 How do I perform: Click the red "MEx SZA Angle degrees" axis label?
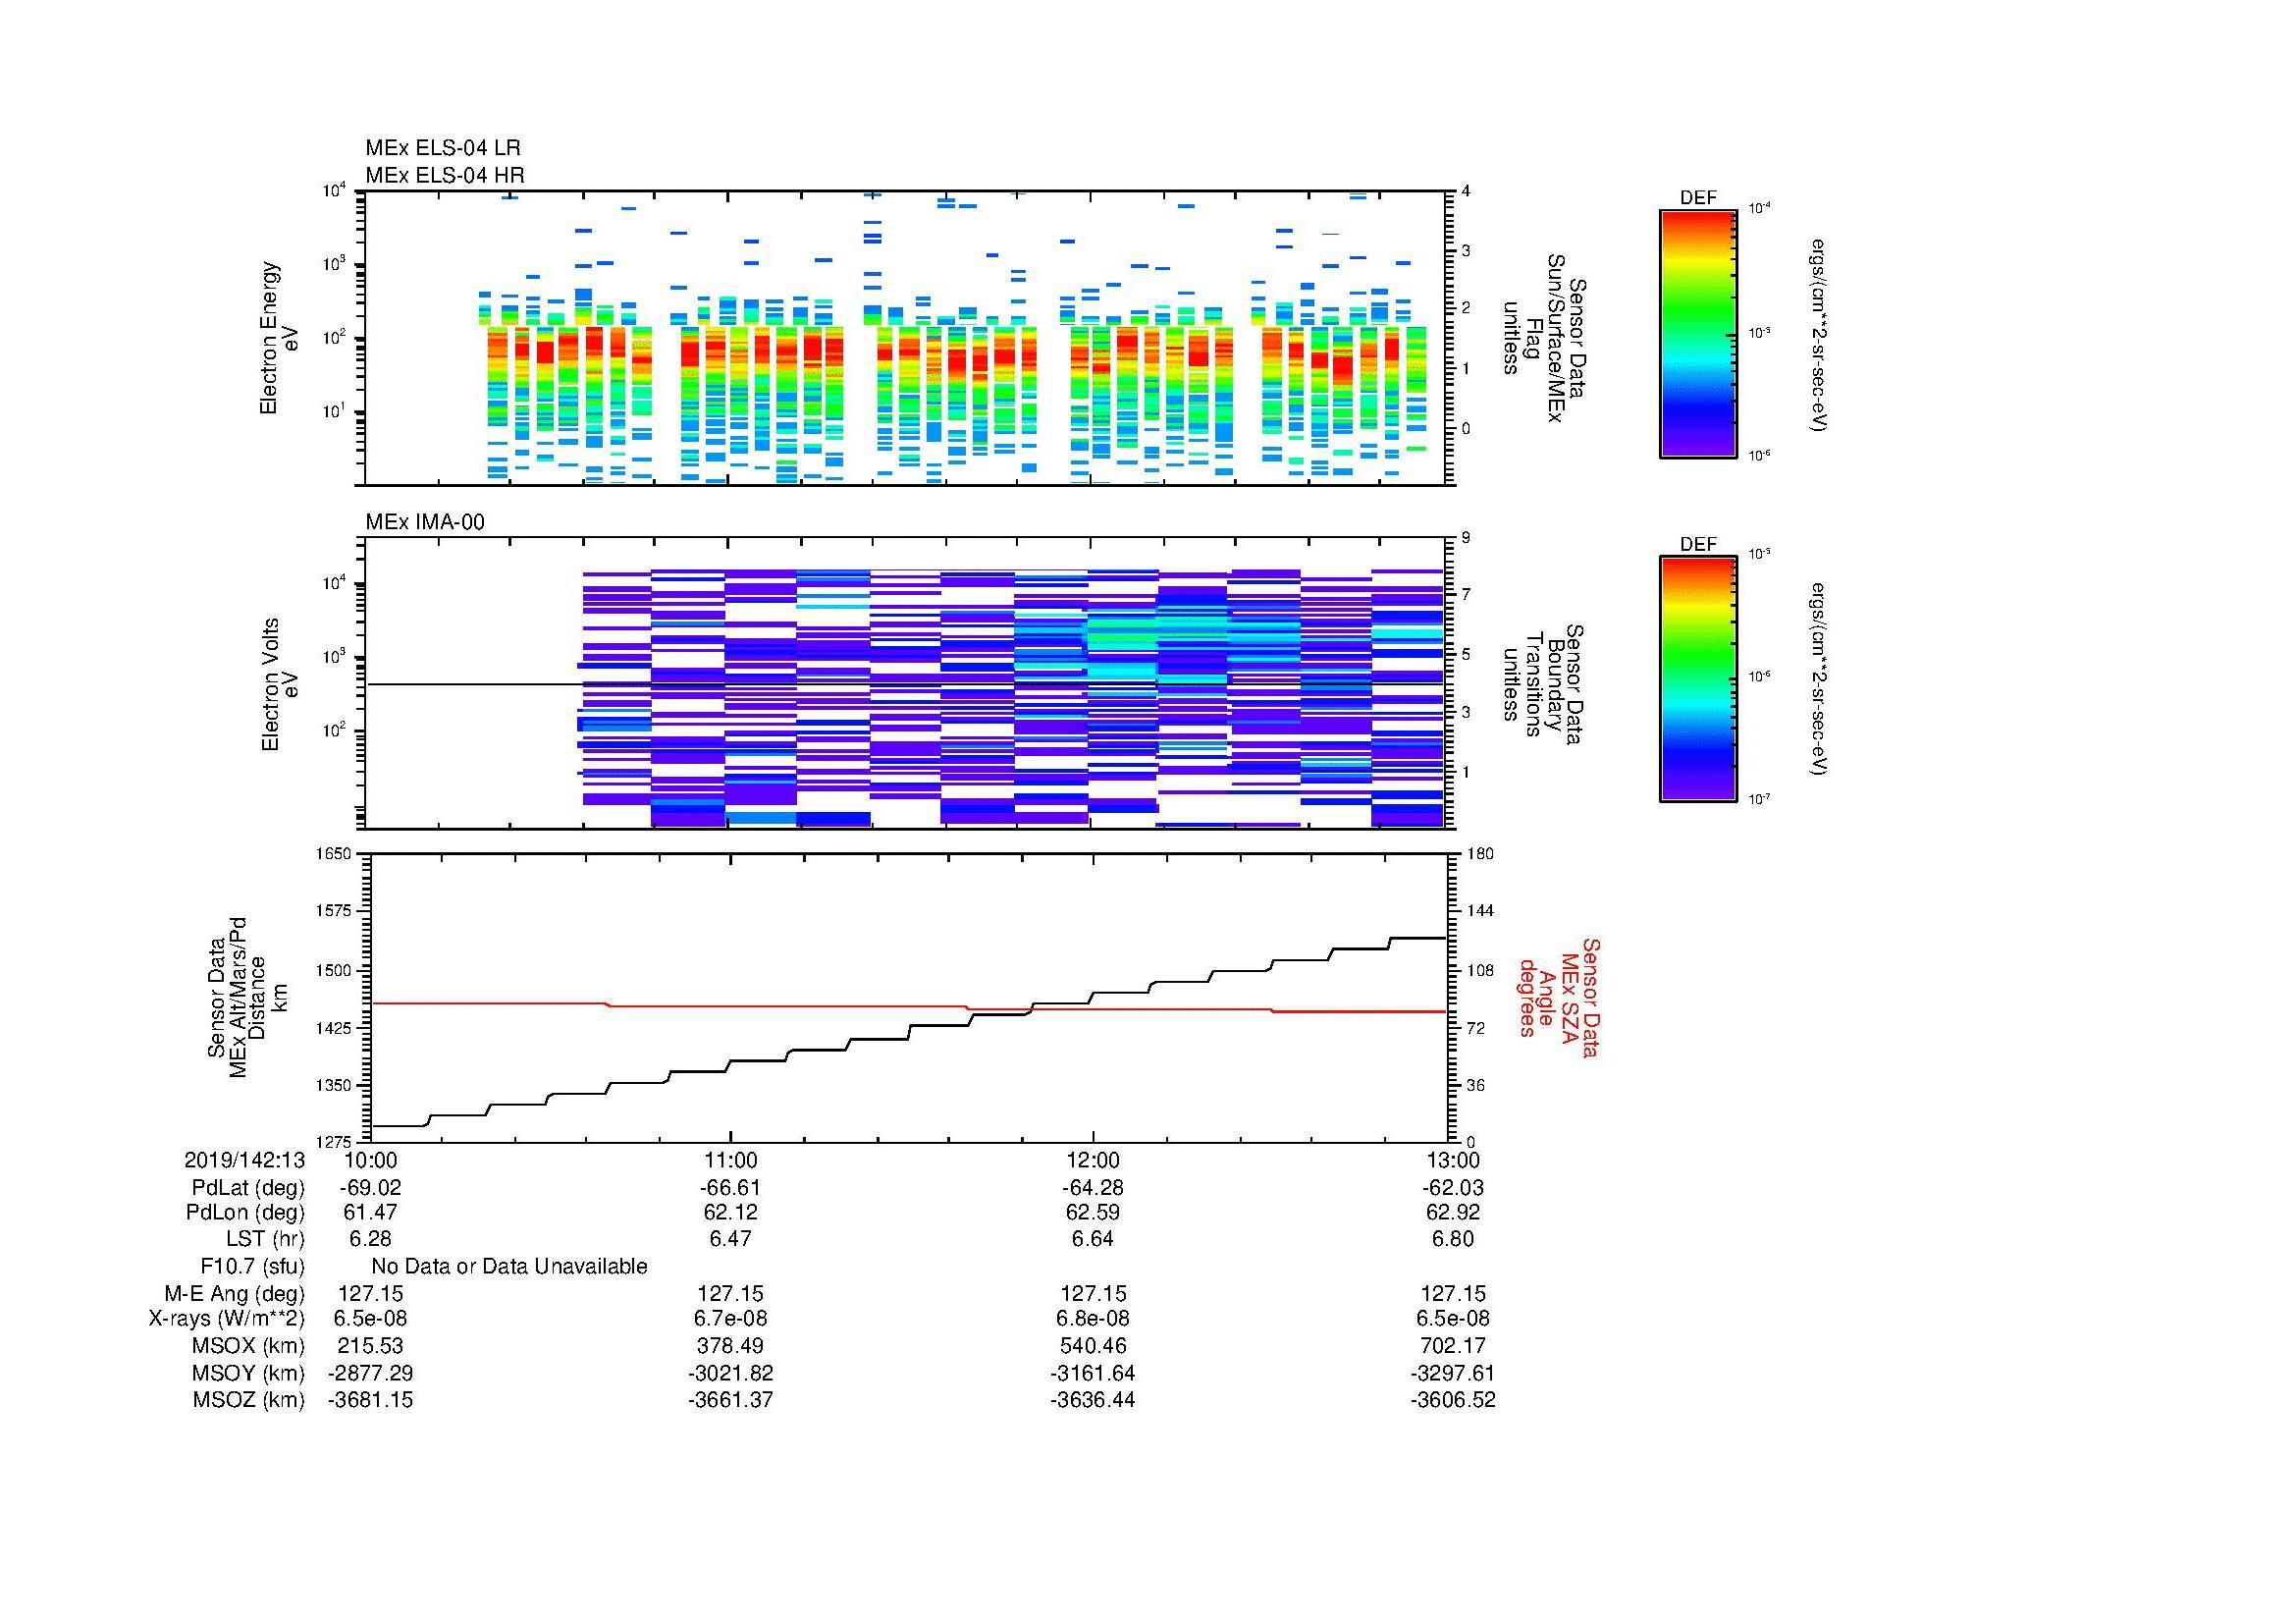pyautogui.click(x=1559, y=997)
